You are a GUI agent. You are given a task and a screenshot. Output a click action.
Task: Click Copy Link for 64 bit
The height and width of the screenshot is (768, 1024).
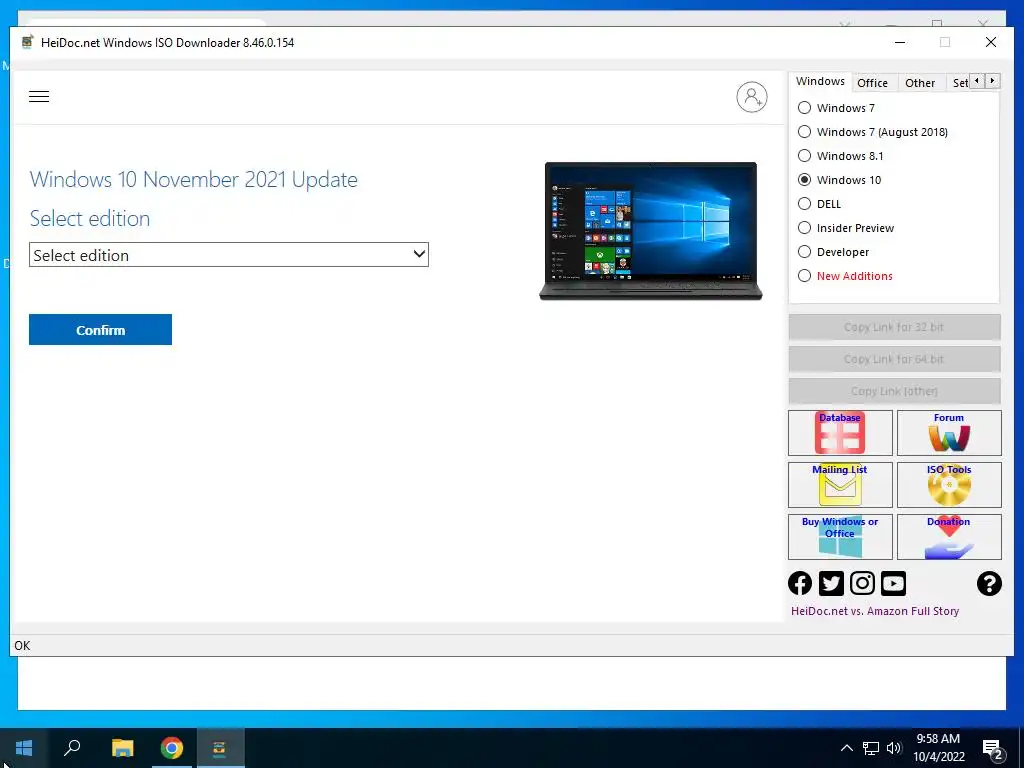tap(894, 359)
